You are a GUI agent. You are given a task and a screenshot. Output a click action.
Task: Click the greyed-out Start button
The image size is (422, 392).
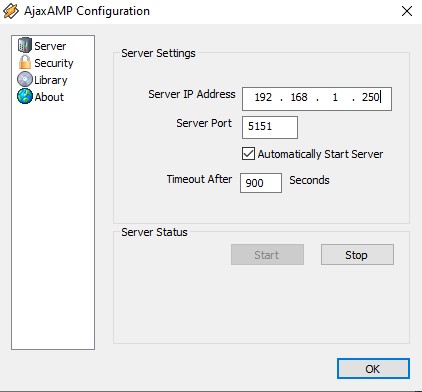coord(267,255)
